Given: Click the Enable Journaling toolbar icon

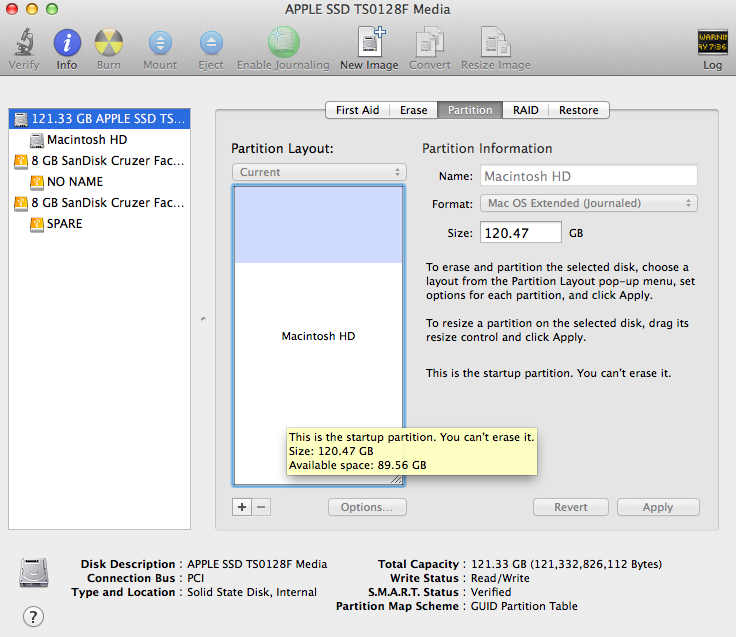Looking at the screenshot, I should (283, 42).
